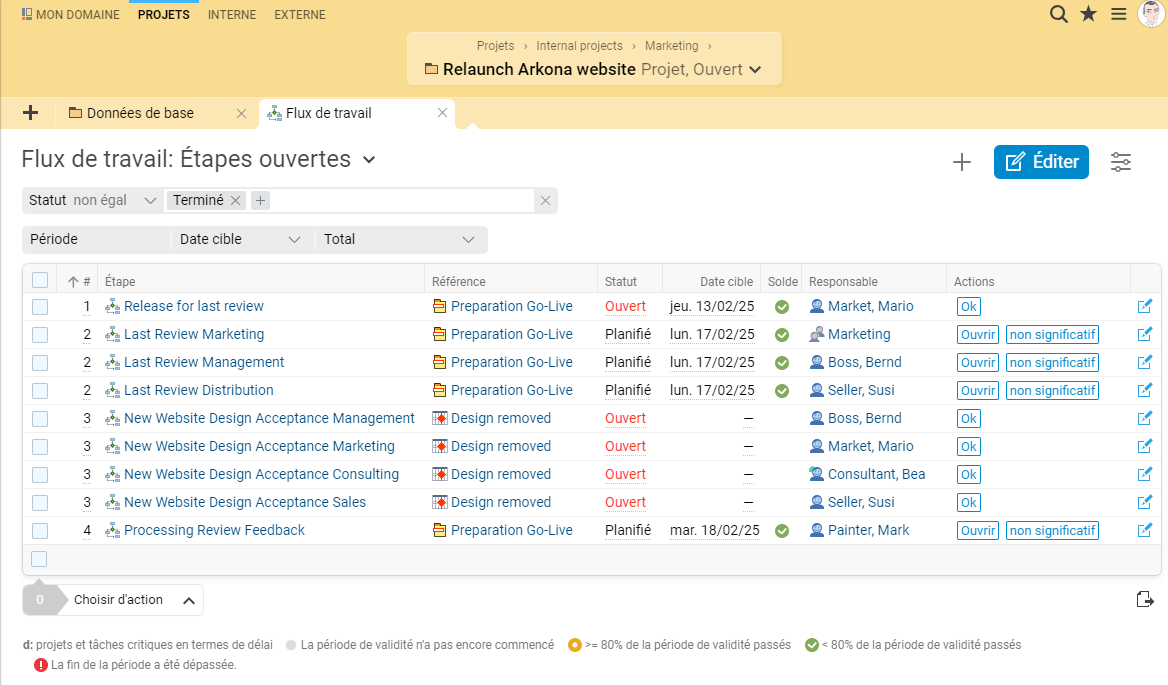Select the Projets main menu
Screen dimensions: 1168x685
pyautogui.click(x=164, y=14)
